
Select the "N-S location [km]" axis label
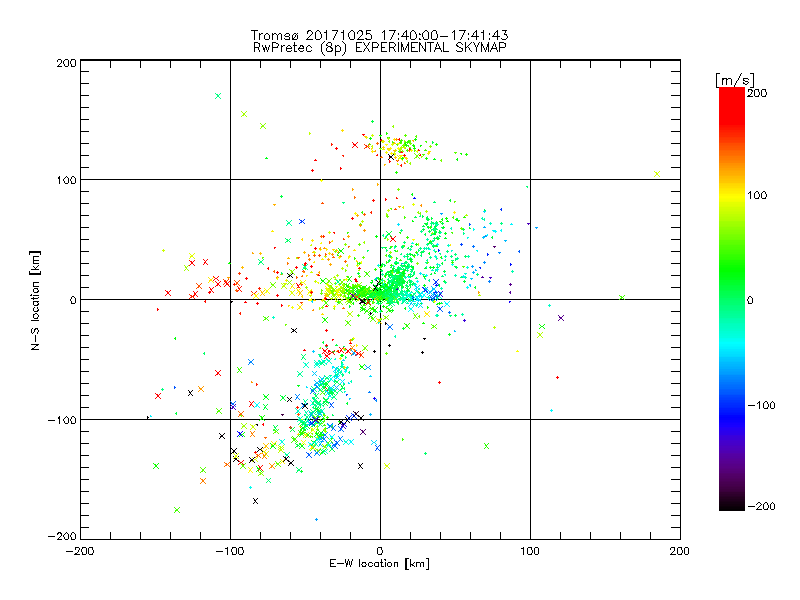(35, 300)
